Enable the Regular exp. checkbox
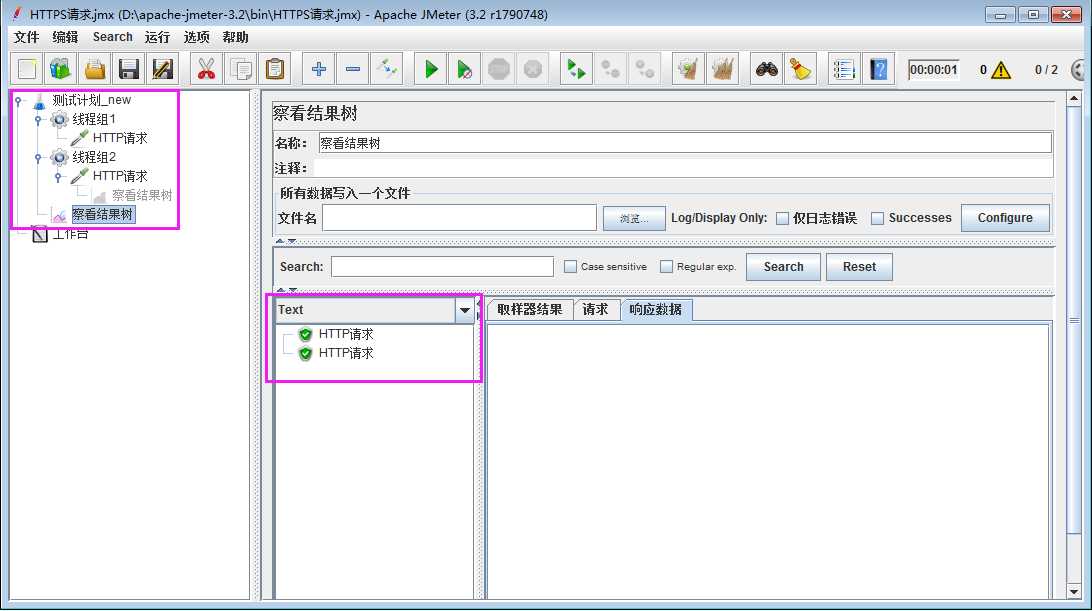The image size is (1092, 611). (666, 266)
